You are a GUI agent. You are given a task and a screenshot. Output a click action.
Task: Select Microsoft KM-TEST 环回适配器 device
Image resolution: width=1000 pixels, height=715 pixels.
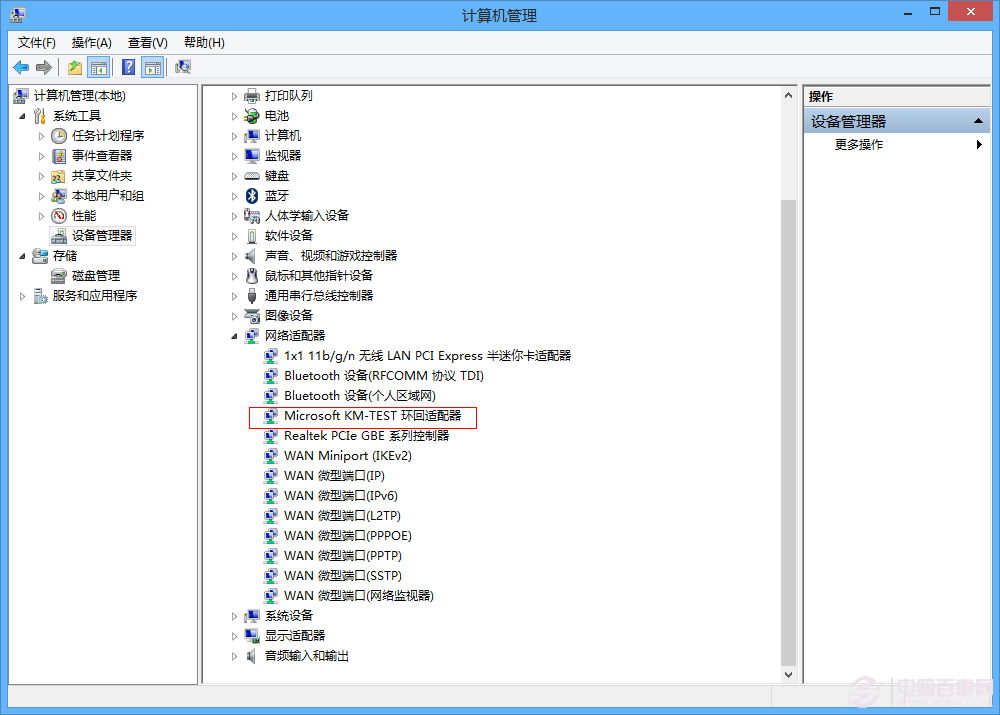coord(372,416)
